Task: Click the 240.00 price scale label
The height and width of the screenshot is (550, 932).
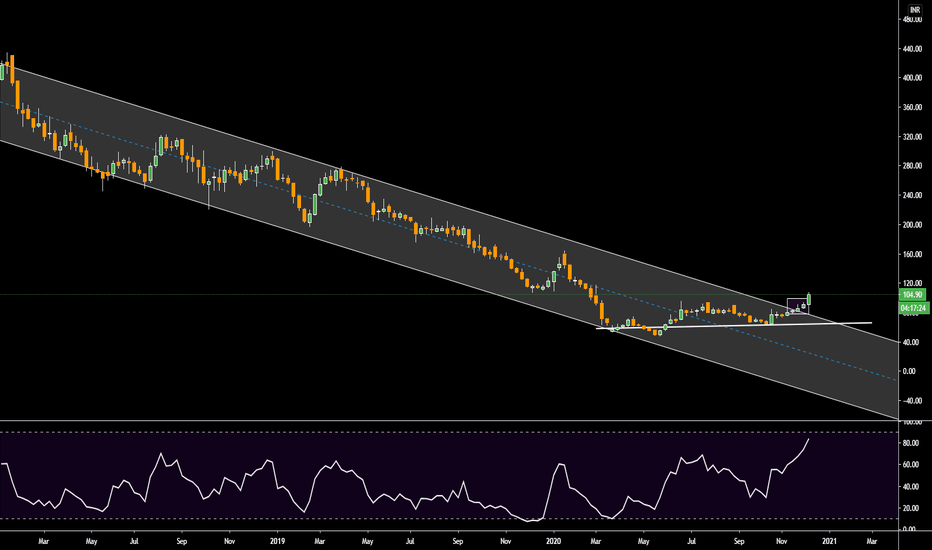Action: tap(912, 196)
